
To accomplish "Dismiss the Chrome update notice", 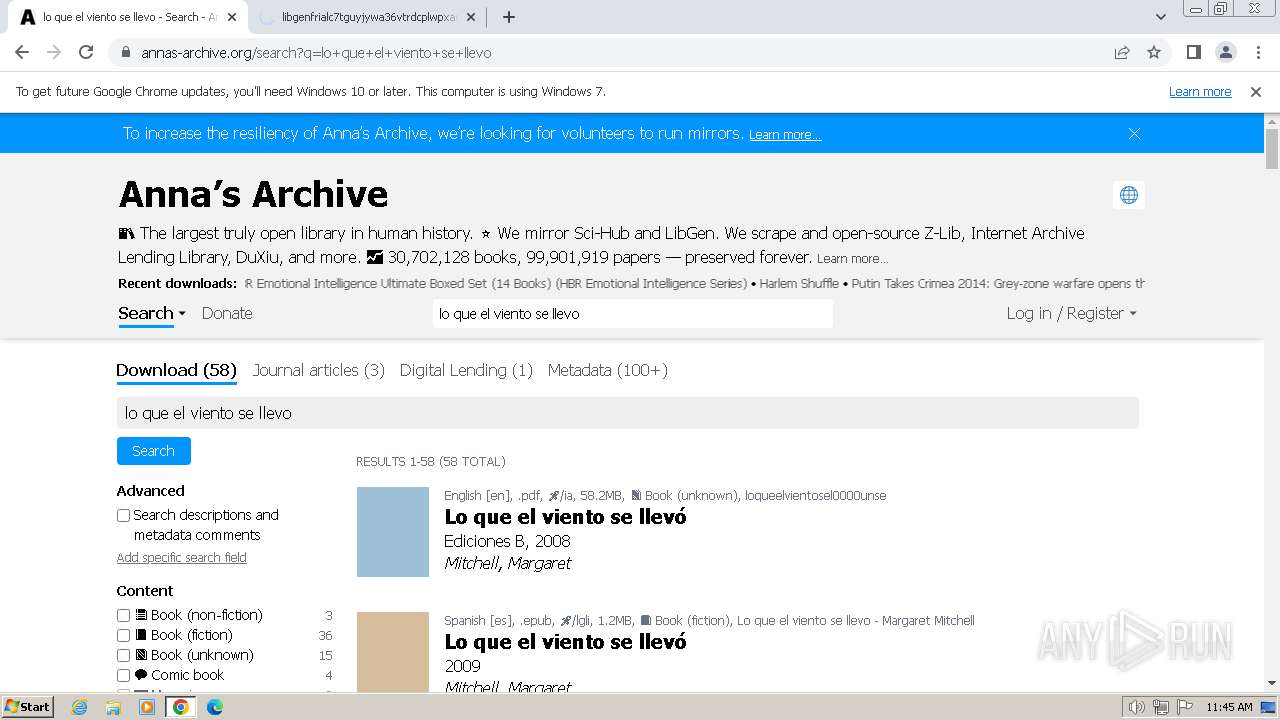I will click(1256, 91).
